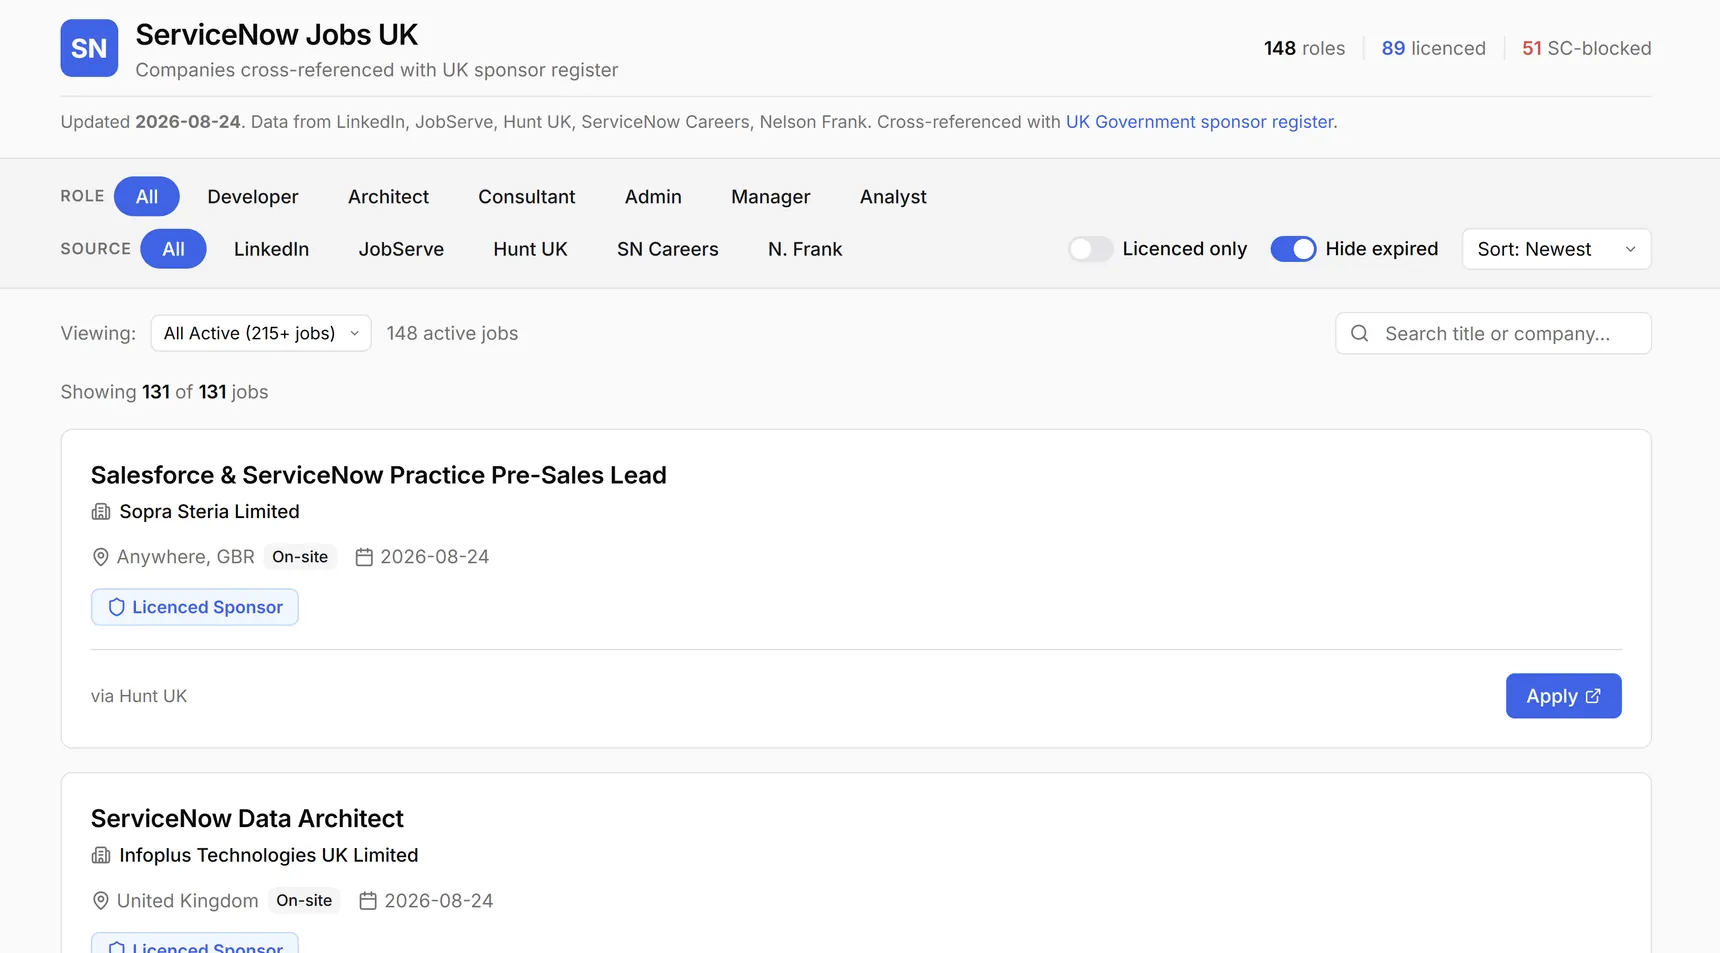
Task: Click On-site tag in Infoplus card
Action: [304, 901]
